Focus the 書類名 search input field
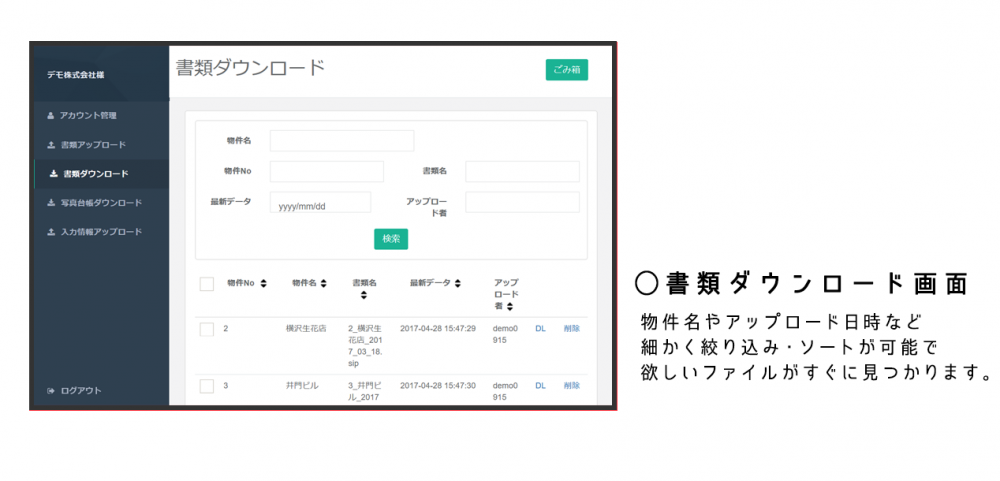 point(522,172)
